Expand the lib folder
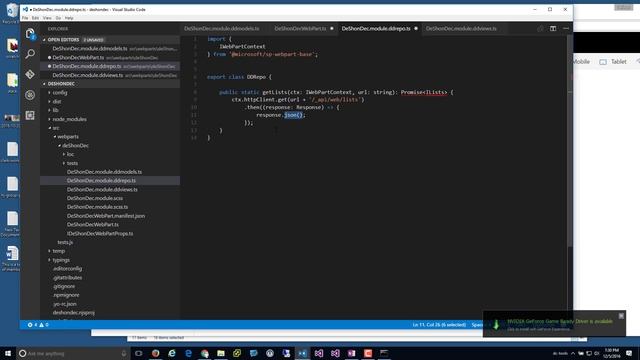 click(56, 110)
